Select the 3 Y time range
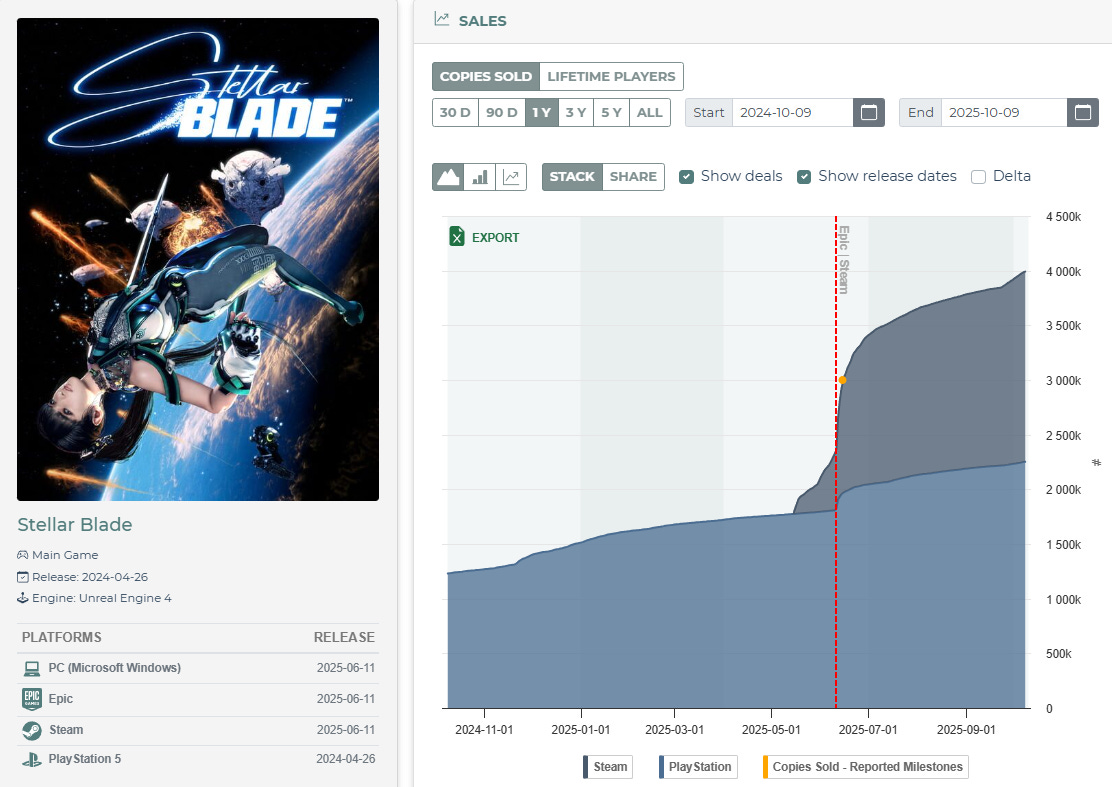The width and height of the screenshot is (1112, 787). pyautogui.click(x=575, y=113)
